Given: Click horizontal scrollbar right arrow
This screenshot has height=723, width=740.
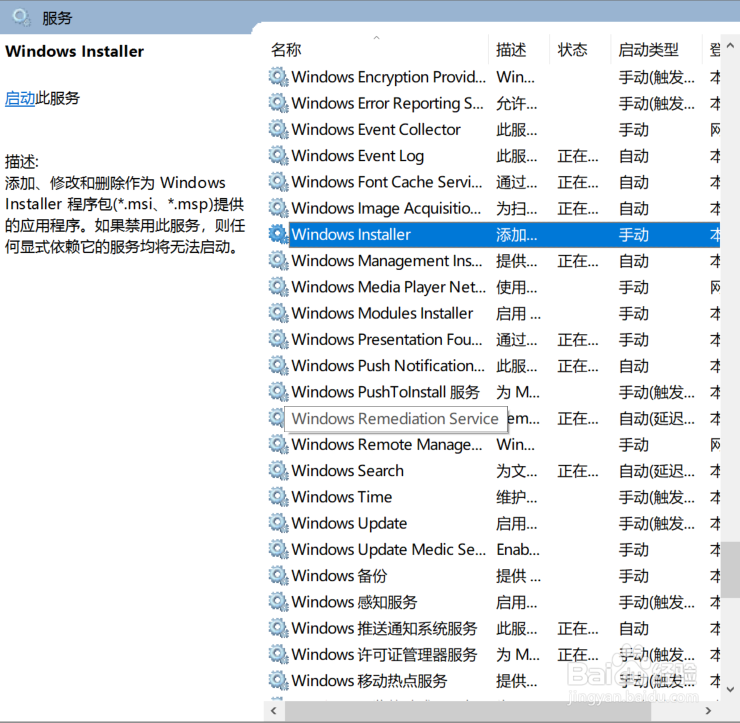Looking at the screenshot, I should coord(707,710).
